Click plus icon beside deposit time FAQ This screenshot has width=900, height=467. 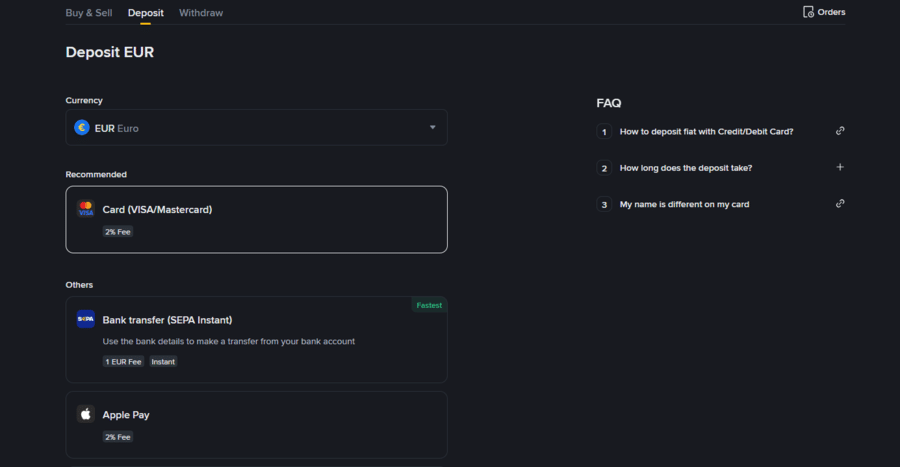[840, 167]
